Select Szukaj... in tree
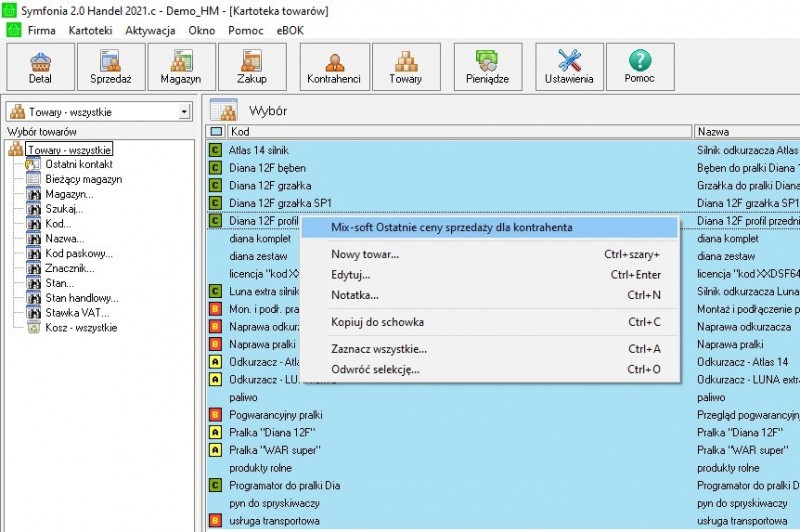This screenshot has width=800, height=532. (x=64, y=209)
